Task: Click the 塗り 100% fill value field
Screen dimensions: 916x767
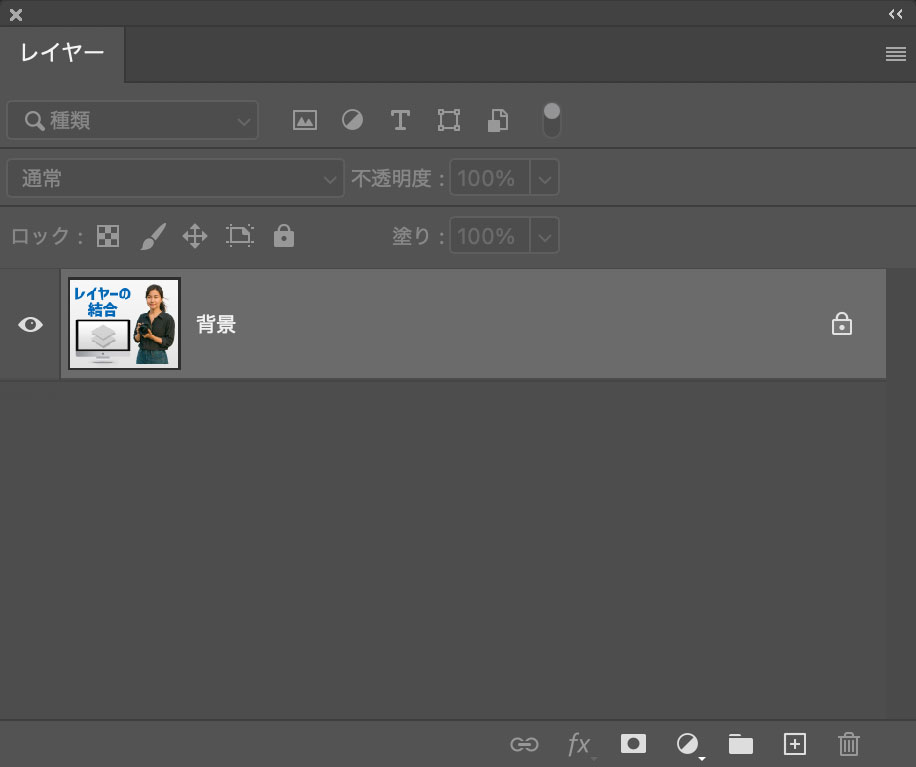Action: pos(490,235)
